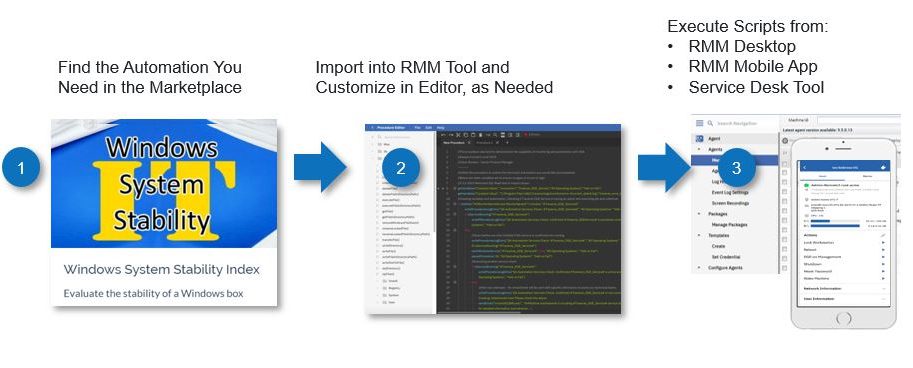Image resolution: width=913 pixels, height=368 pixels.
Task: Click the magnifier icon beside Search Navigation
Action: pyautogui.click(x=710, y=123)
